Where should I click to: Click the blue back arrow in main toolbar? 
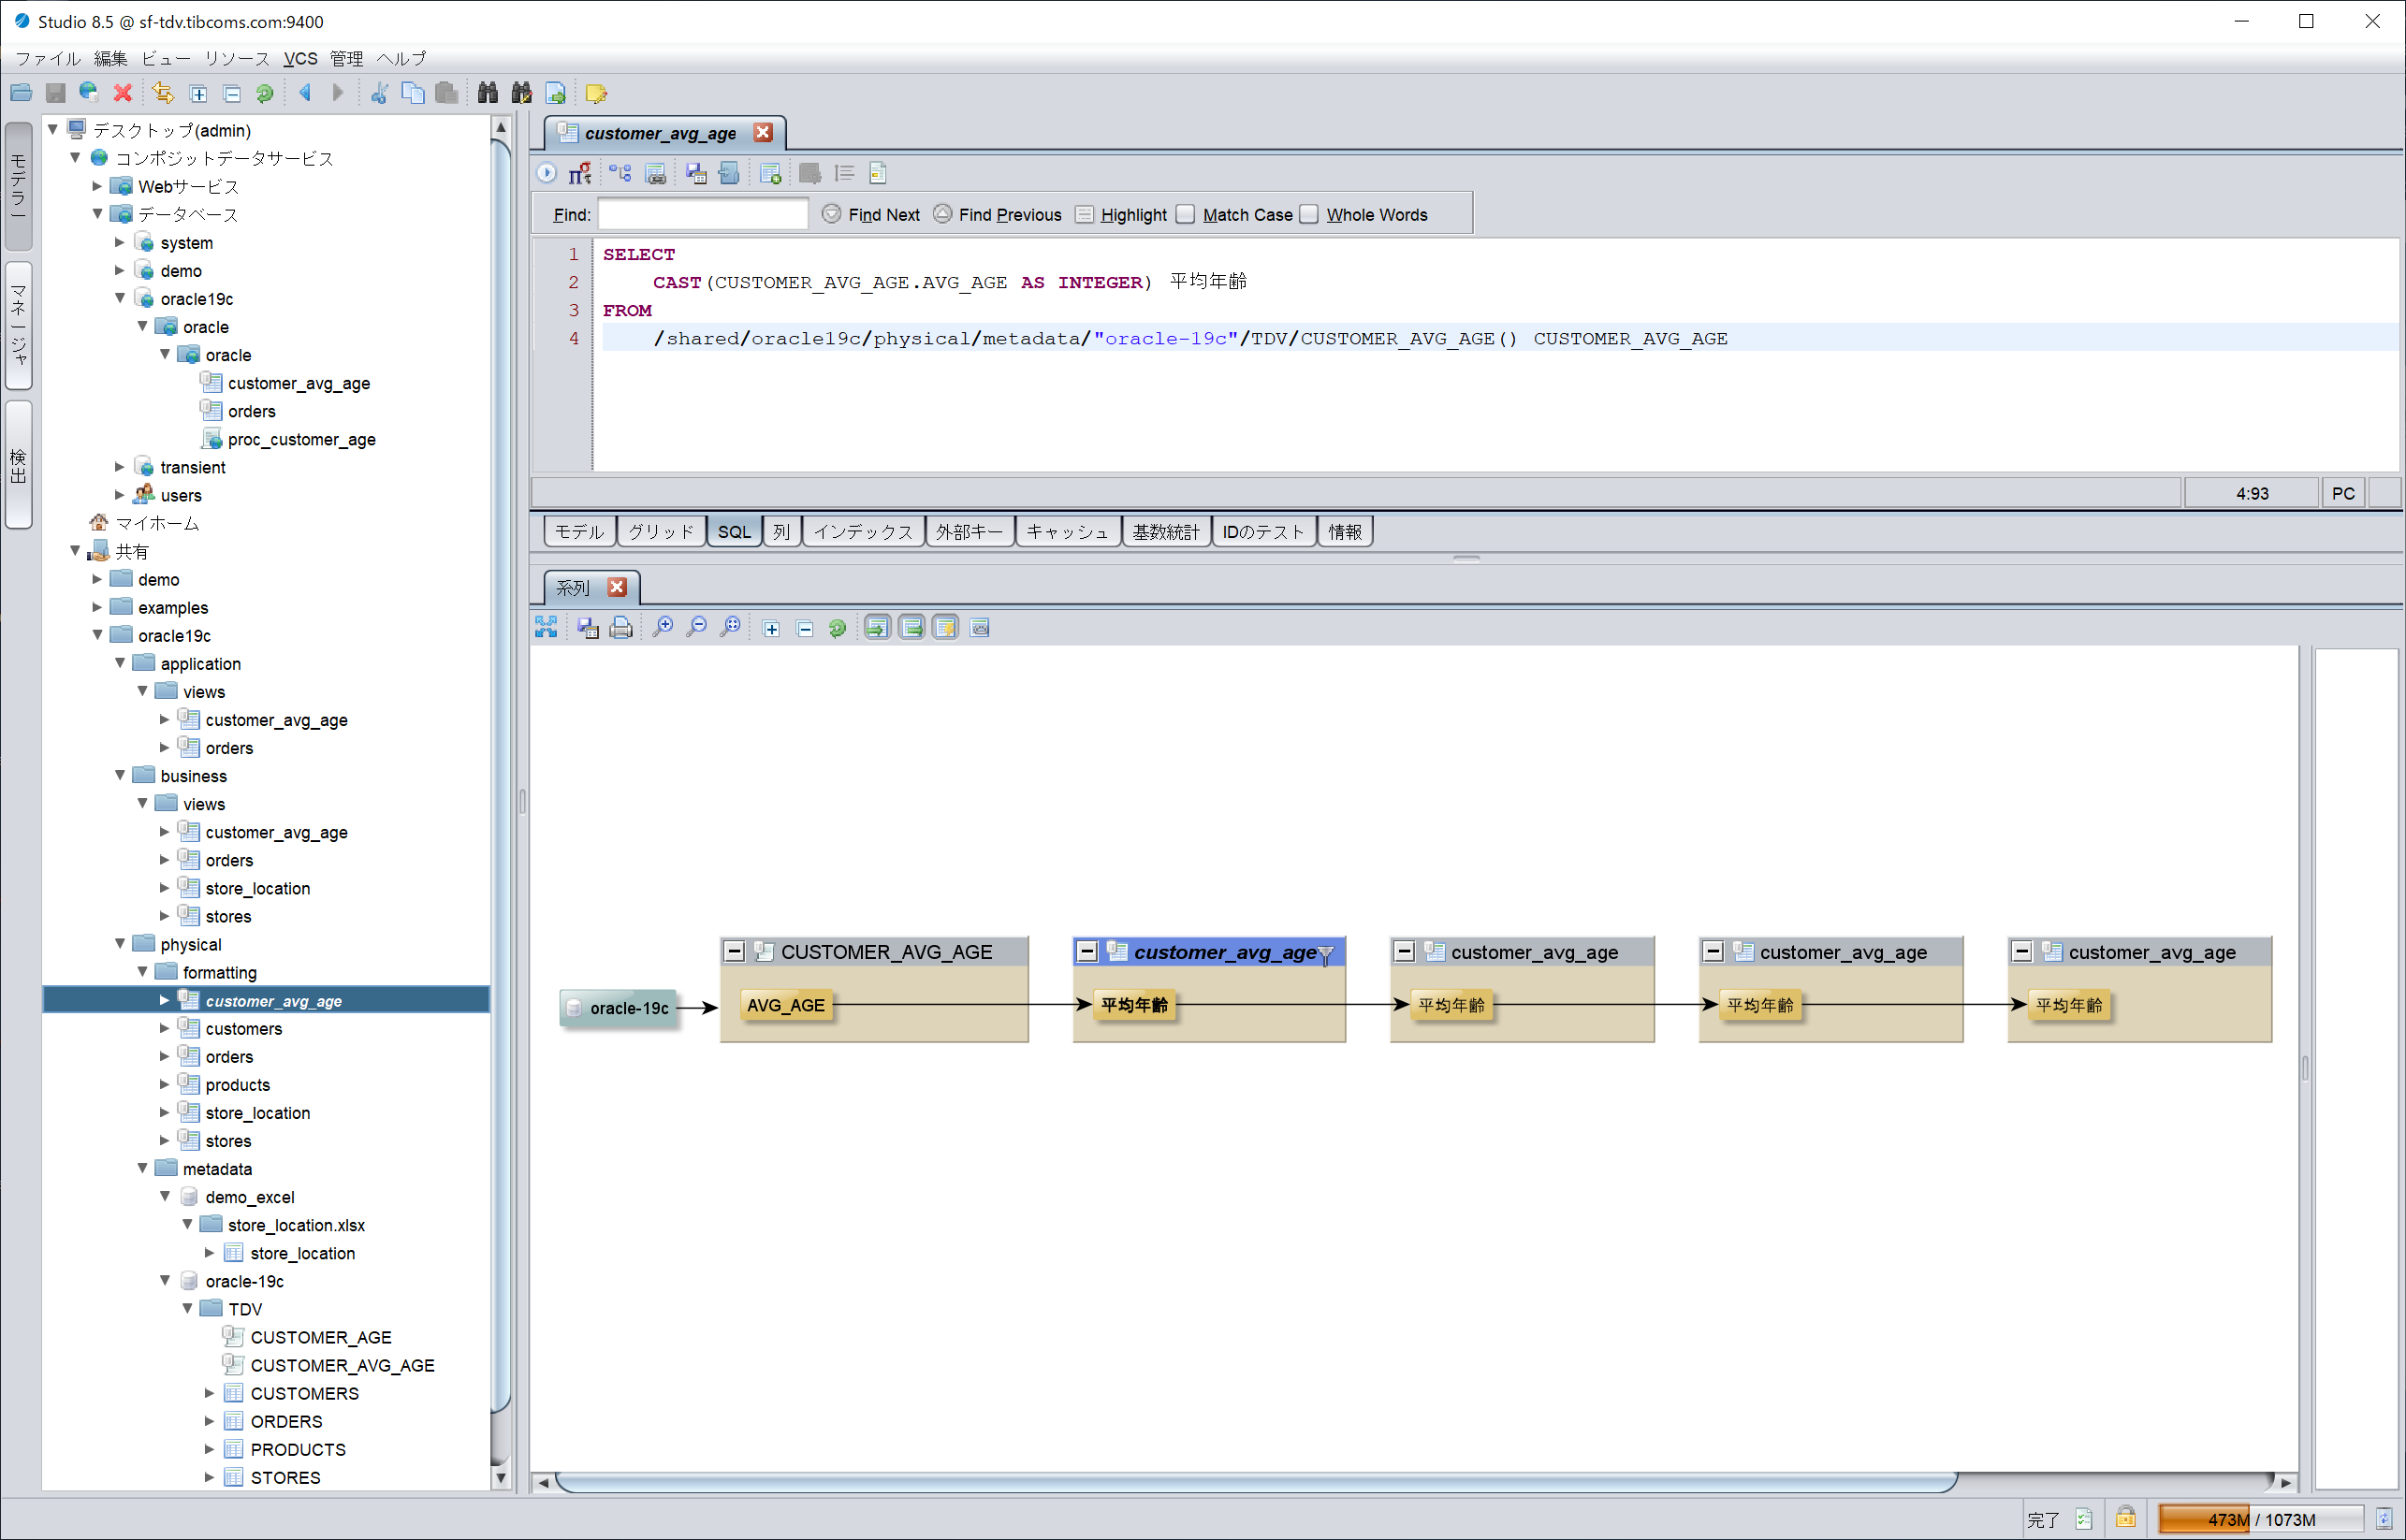click(x=305, y=93)
